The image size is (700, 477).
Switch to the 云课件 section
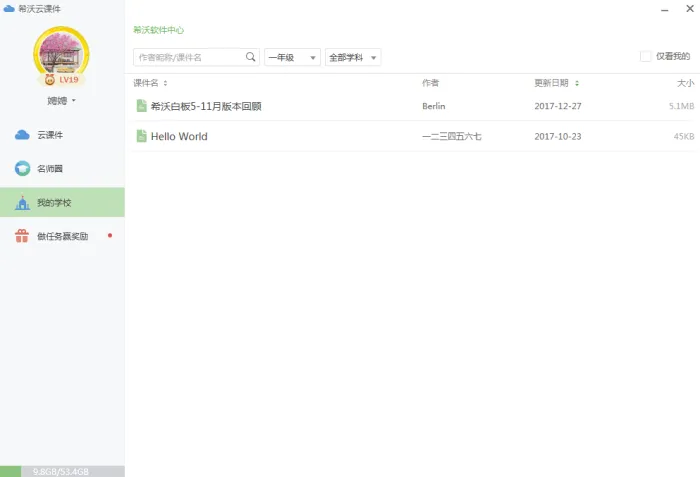[x=50, y=135]
